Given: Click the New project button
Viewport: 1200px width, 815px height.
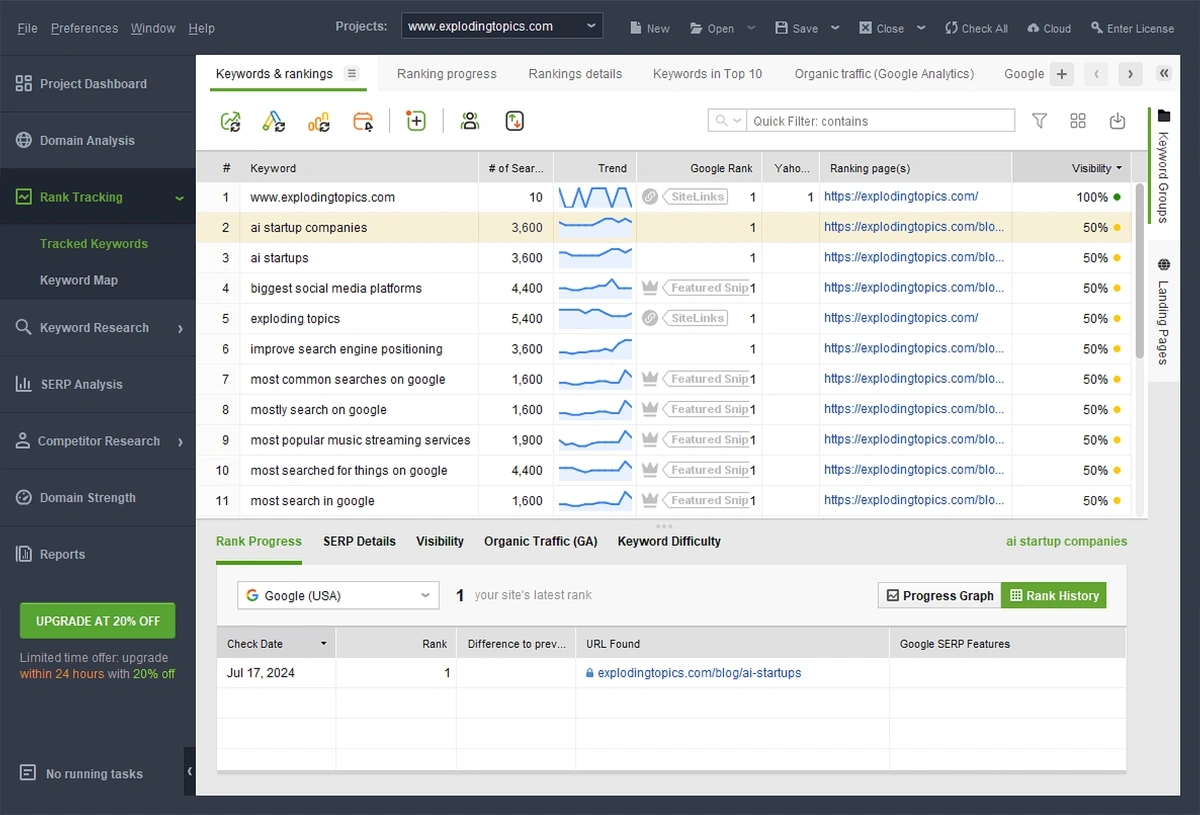Looking at the screenshot, I should (649, 28).
